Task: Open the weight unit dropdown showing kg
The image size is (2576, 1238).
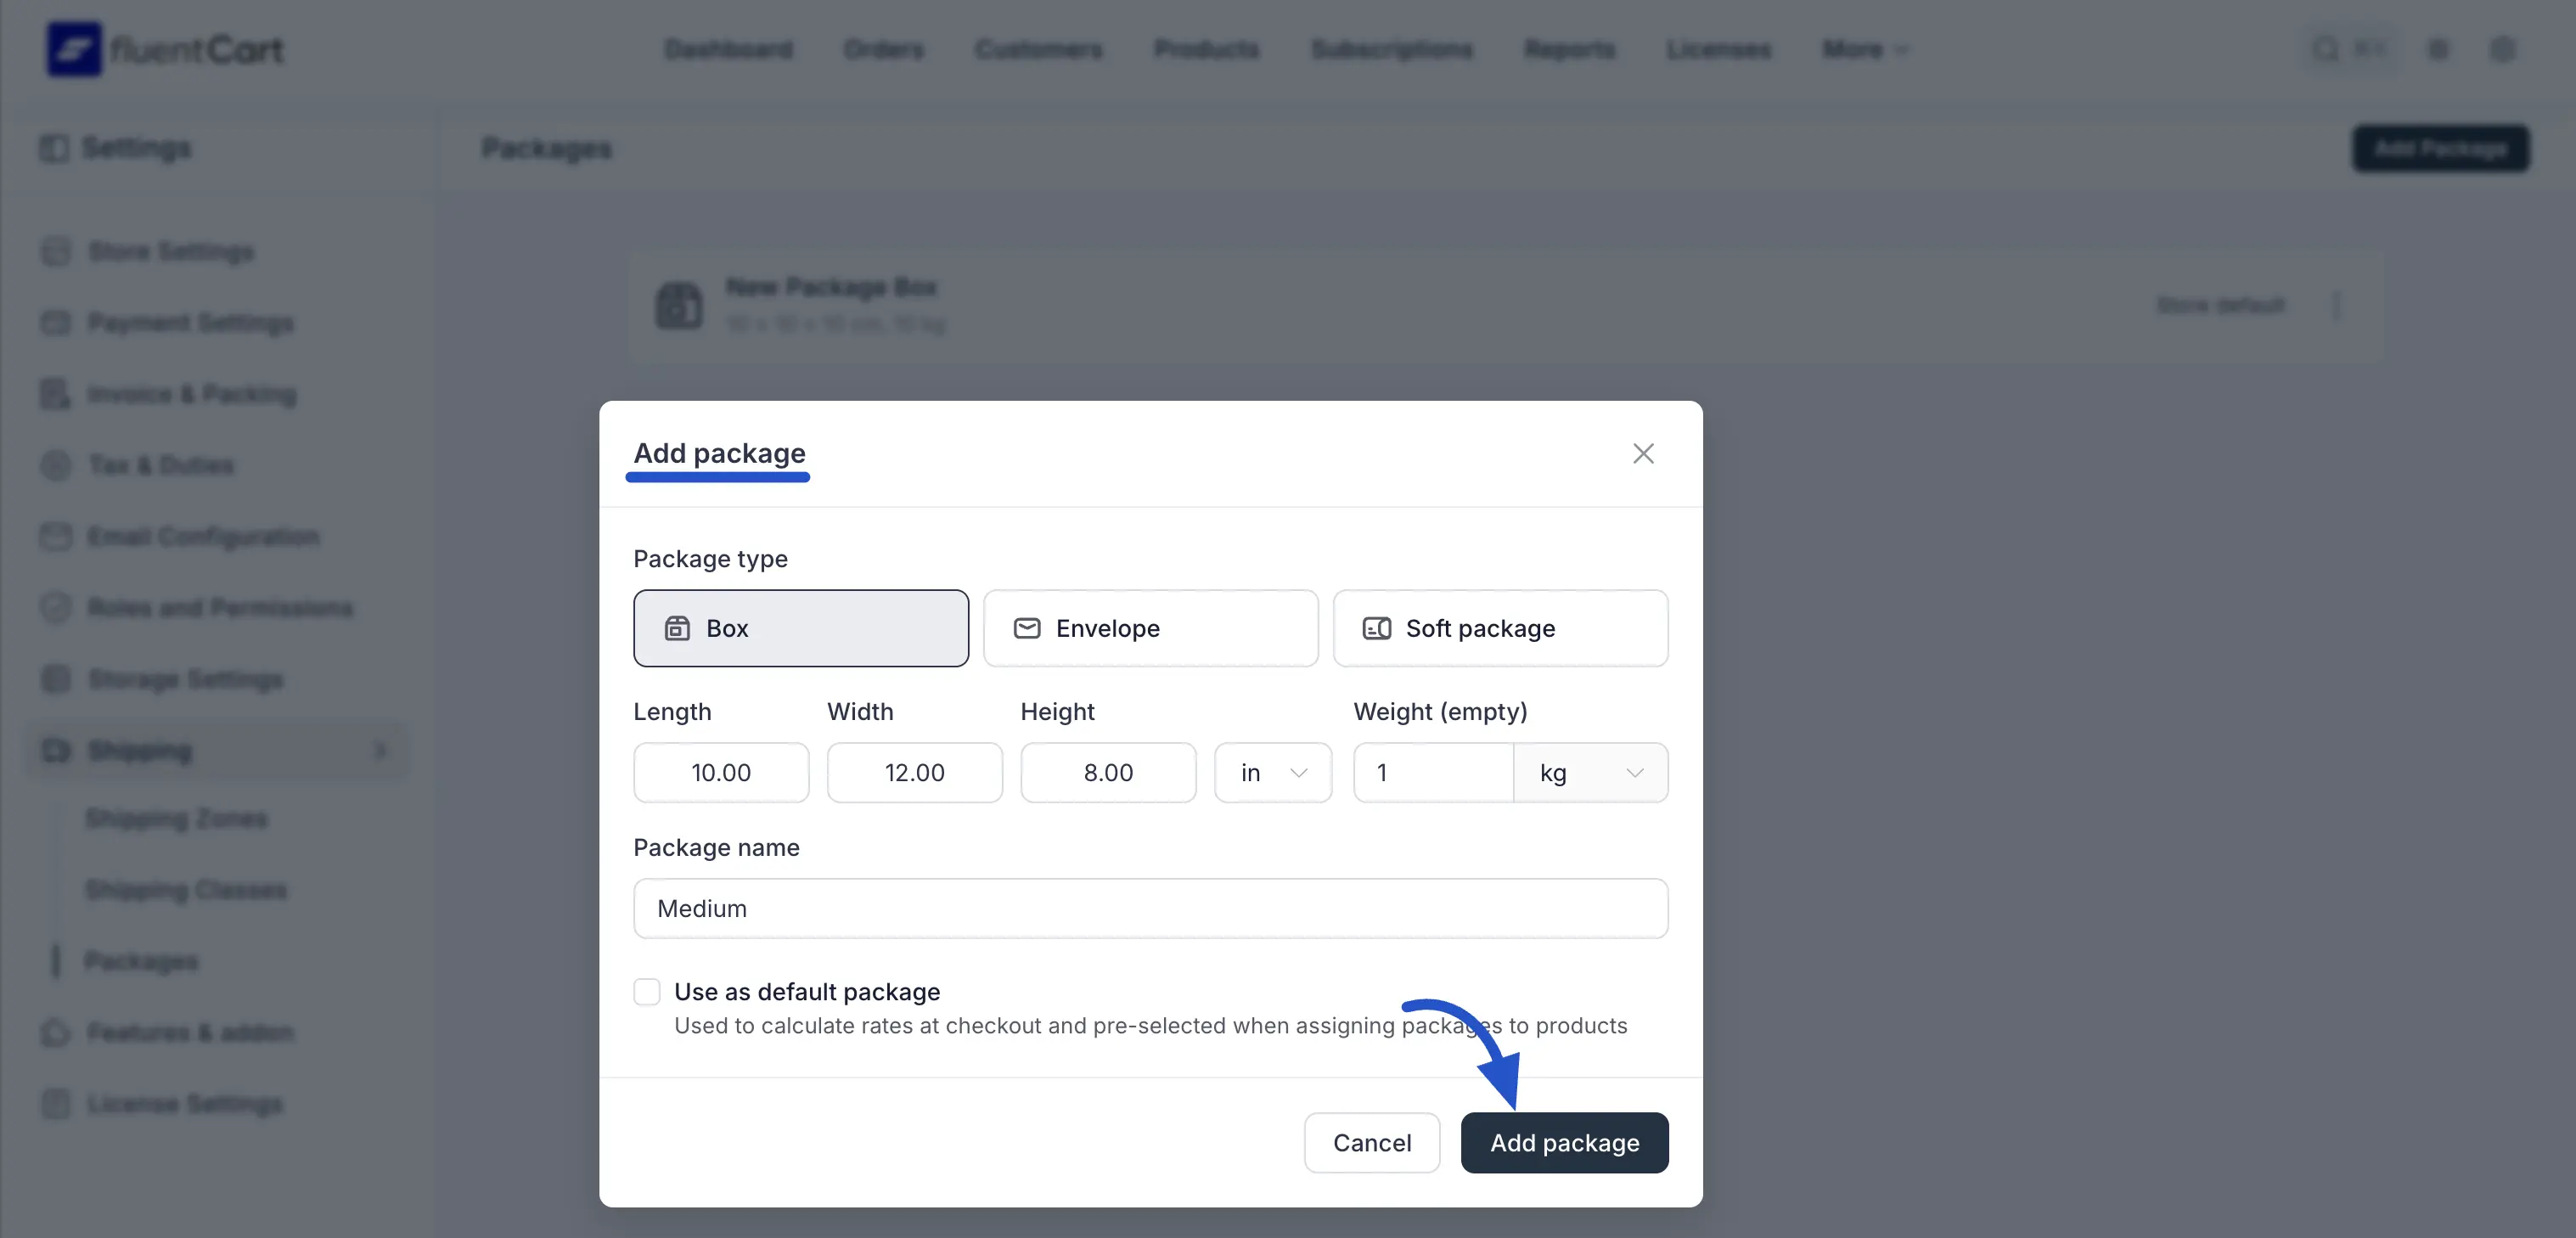Action: (x=1590, y=772)
